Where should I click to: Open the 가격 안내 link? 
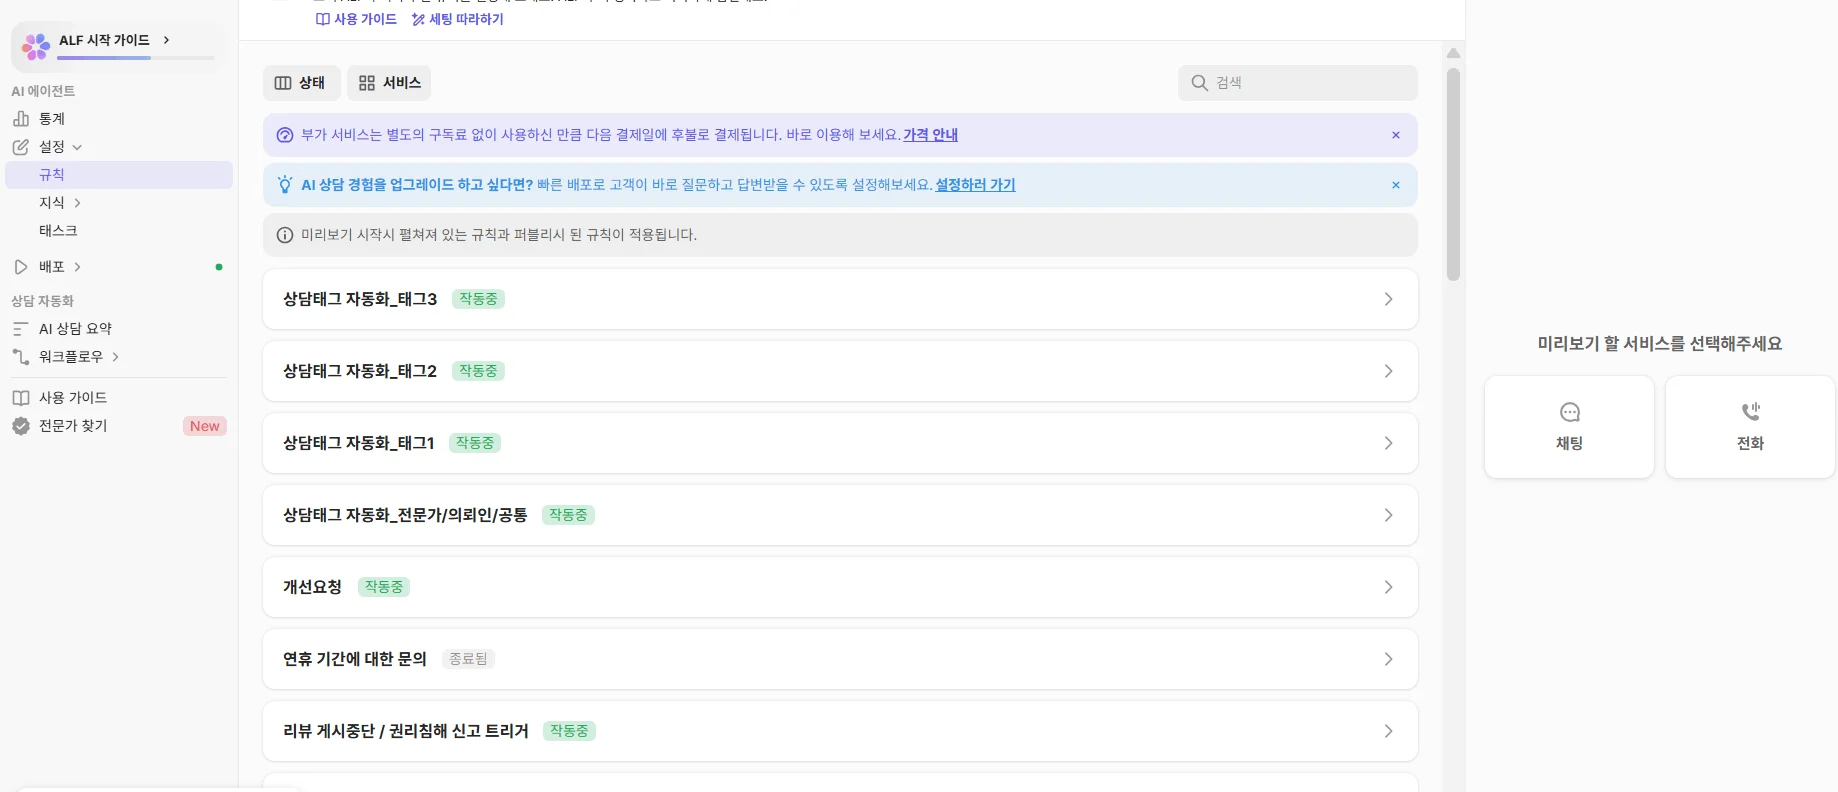(930, 135)
